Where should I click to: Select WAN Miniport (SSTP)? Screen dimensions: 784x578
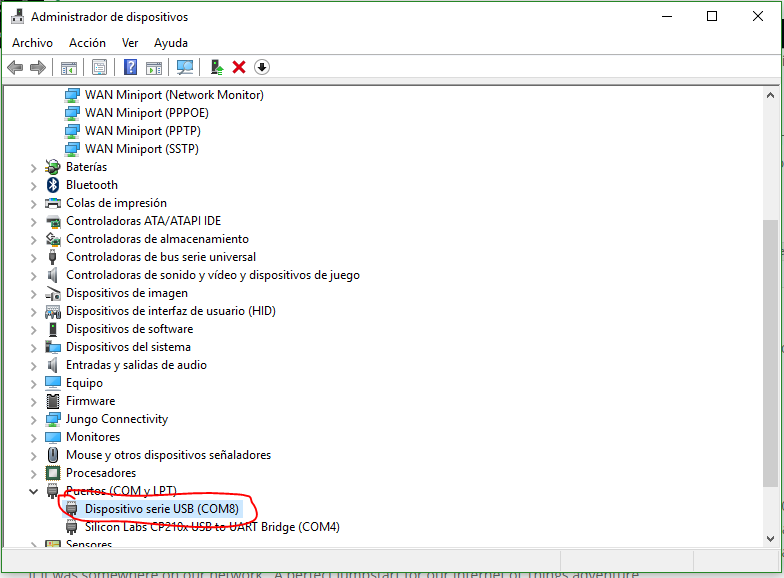(x=142, y=149)
